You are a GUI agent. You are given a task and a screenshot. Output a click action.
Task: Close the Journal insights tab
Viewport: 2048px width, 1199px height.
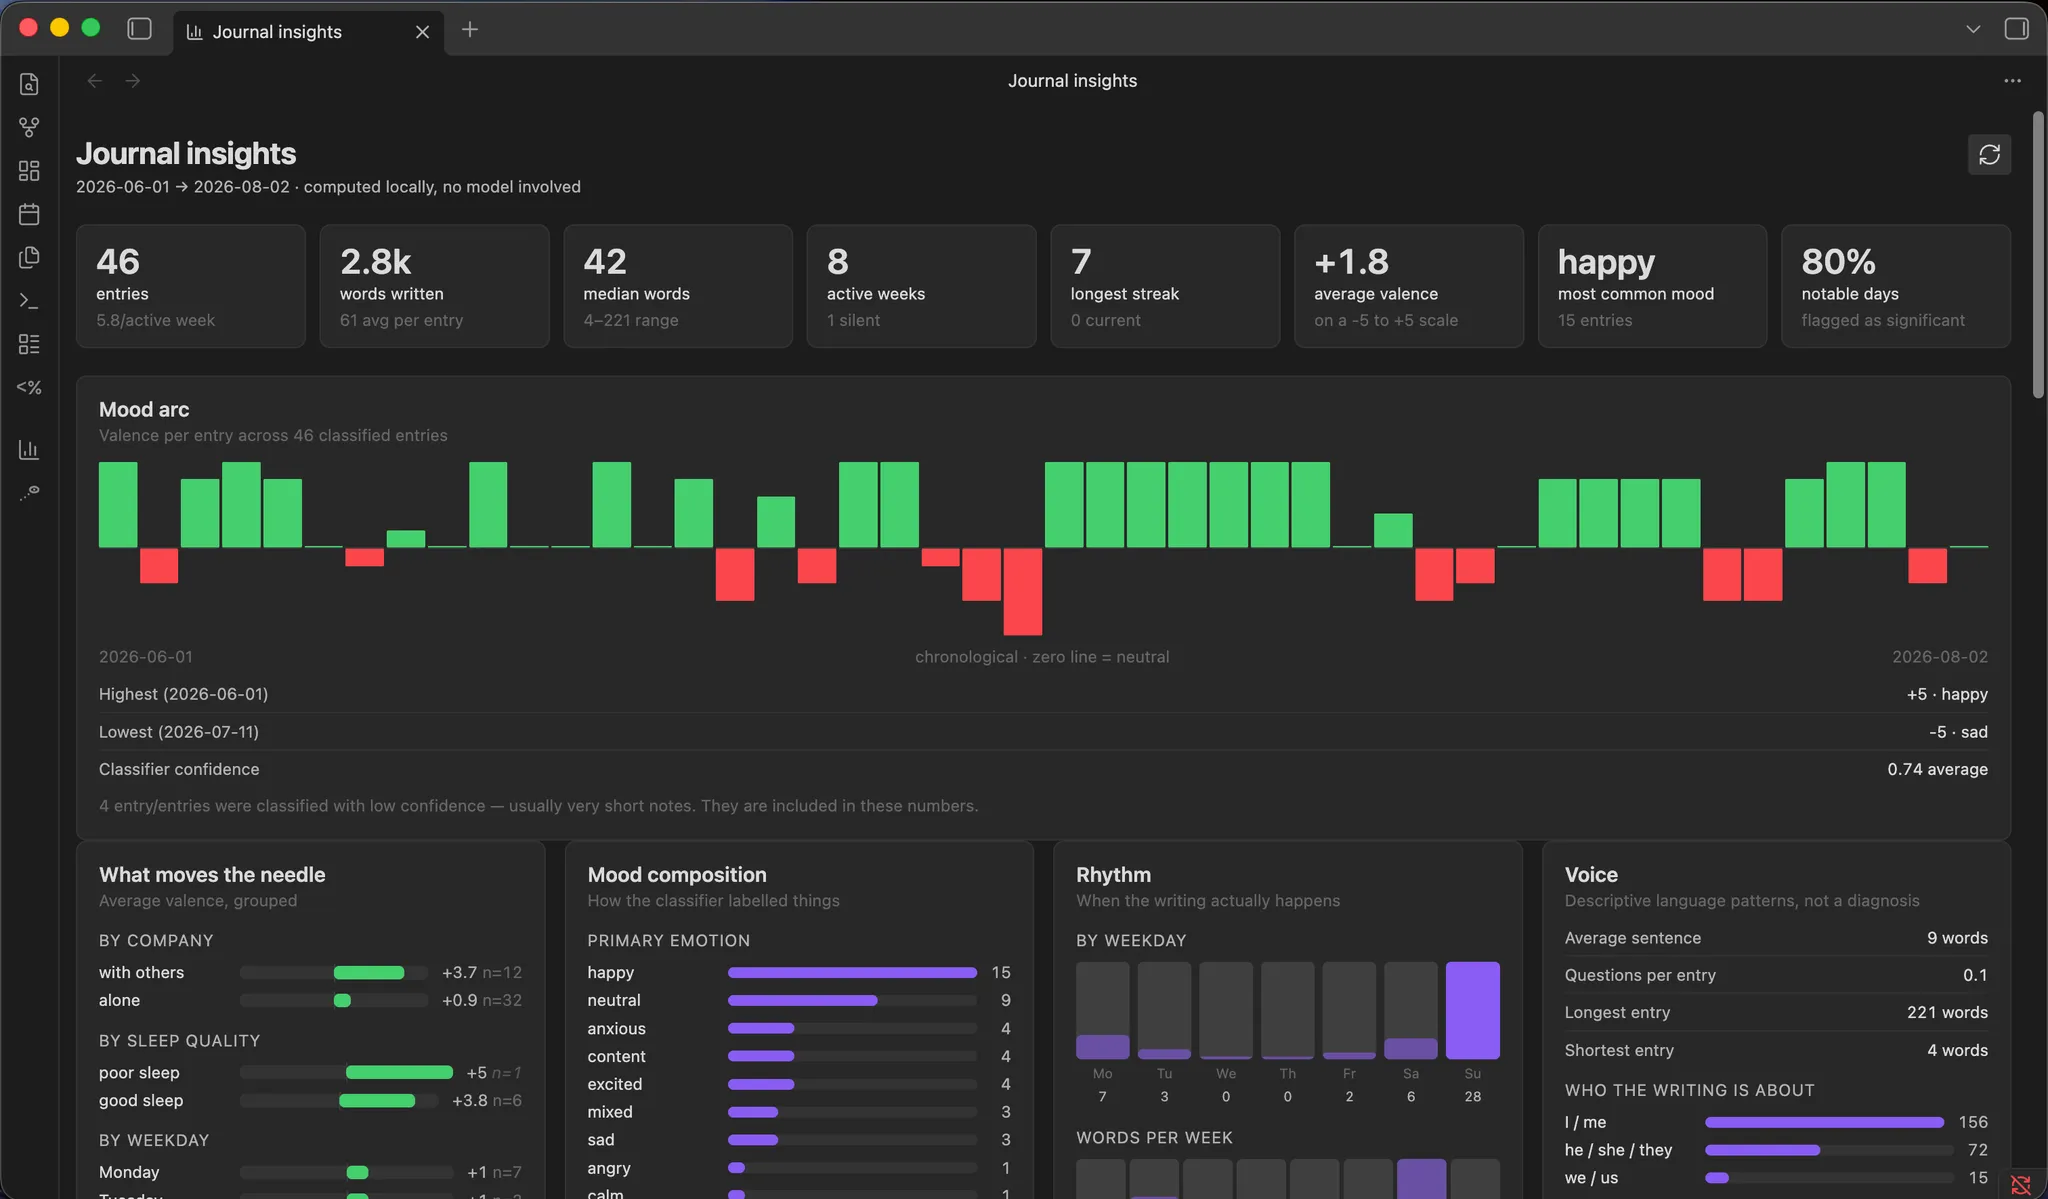click(x=422, y=32)
